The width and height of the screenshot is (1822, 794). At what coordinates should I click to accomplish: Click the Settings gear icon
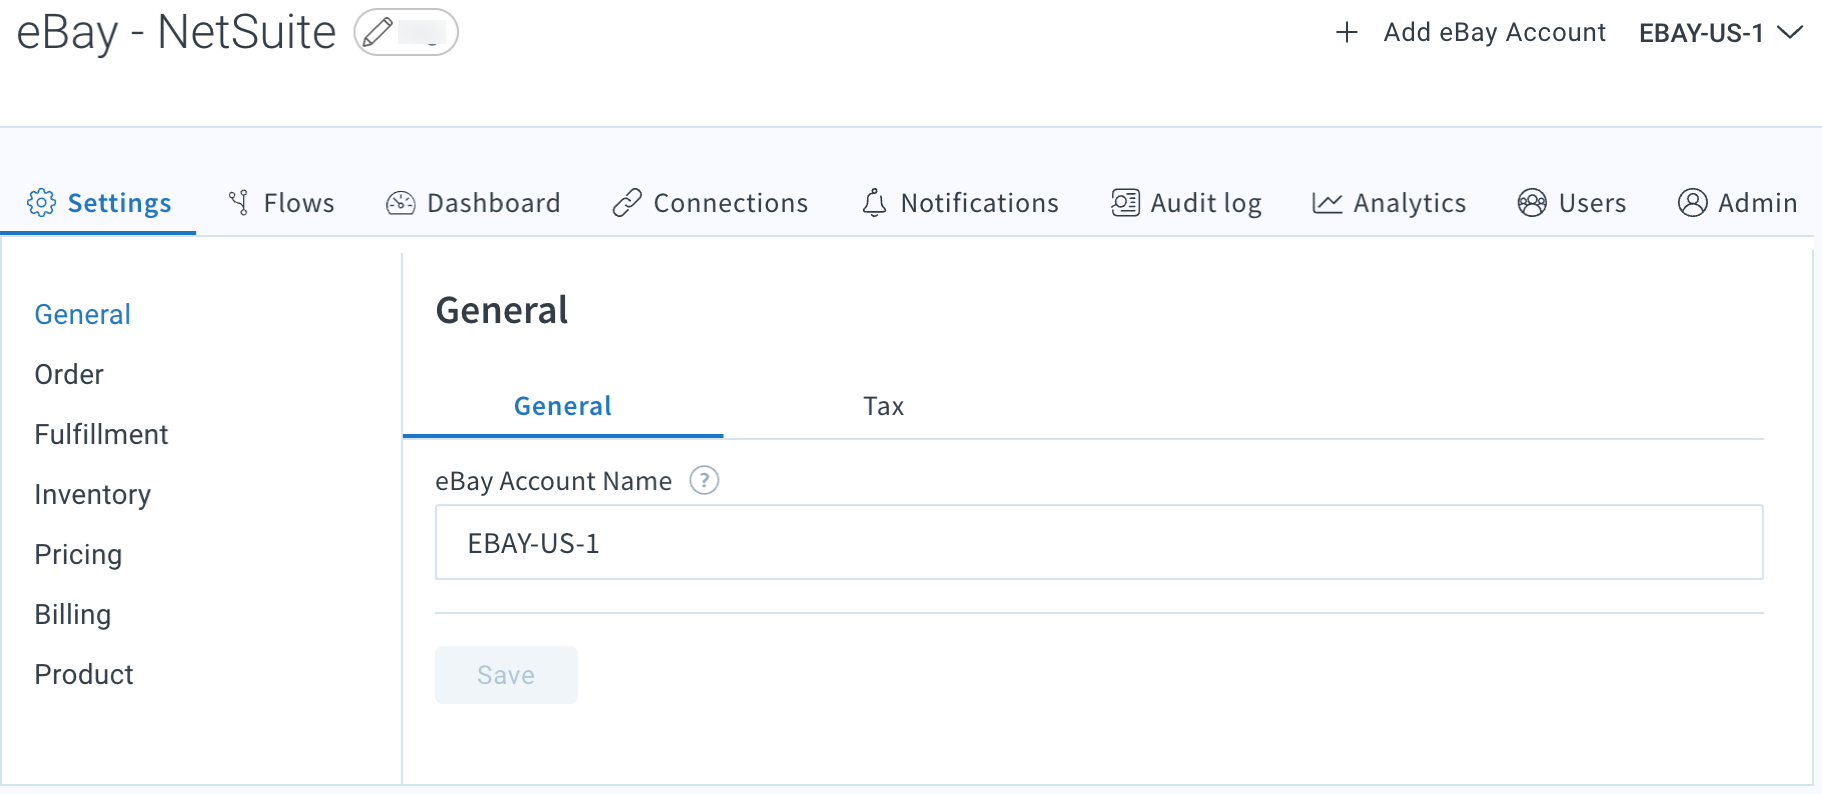pyautogui.click(x=42, y=203)
